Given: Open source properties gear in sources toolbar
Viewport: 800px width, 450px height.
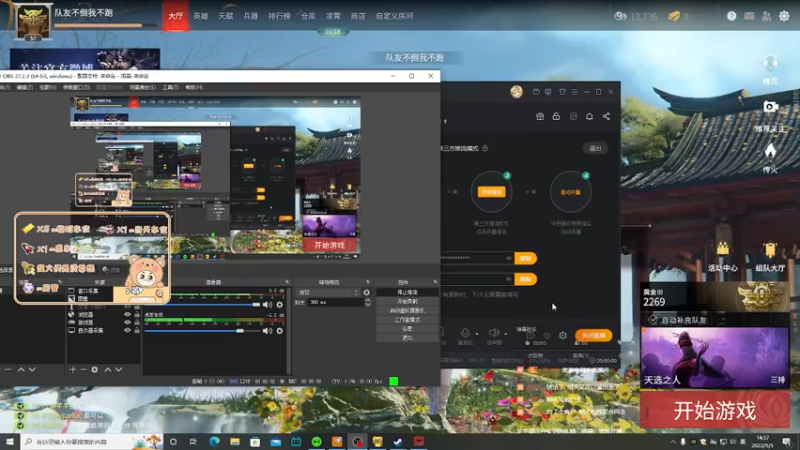Looking at the screenshot, I should 94,369.
